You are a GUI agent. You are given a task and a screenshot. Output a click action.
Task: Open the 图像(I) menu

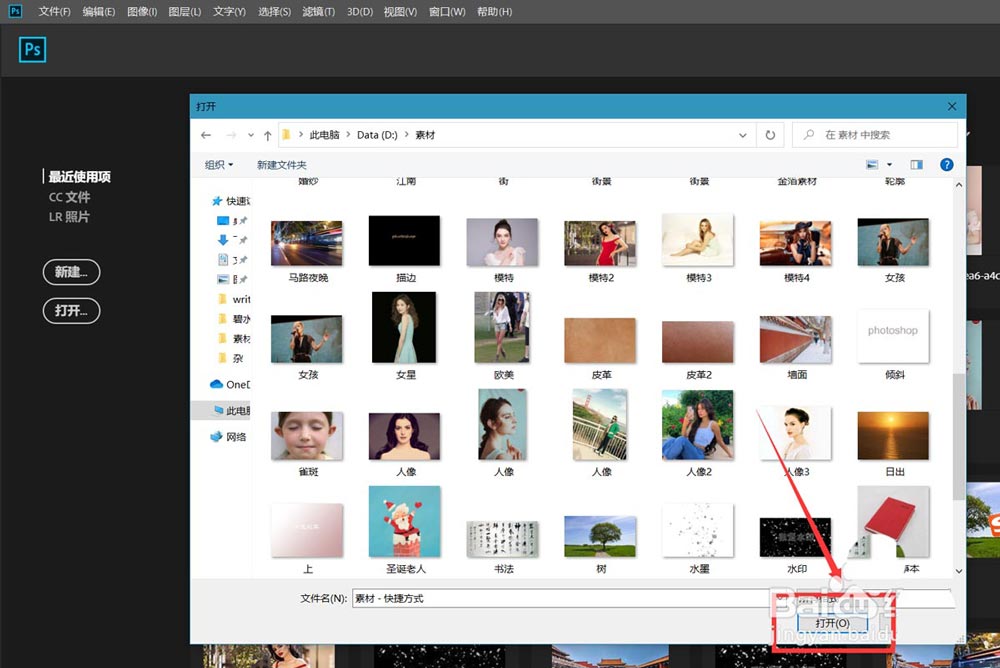coord(142,11)
